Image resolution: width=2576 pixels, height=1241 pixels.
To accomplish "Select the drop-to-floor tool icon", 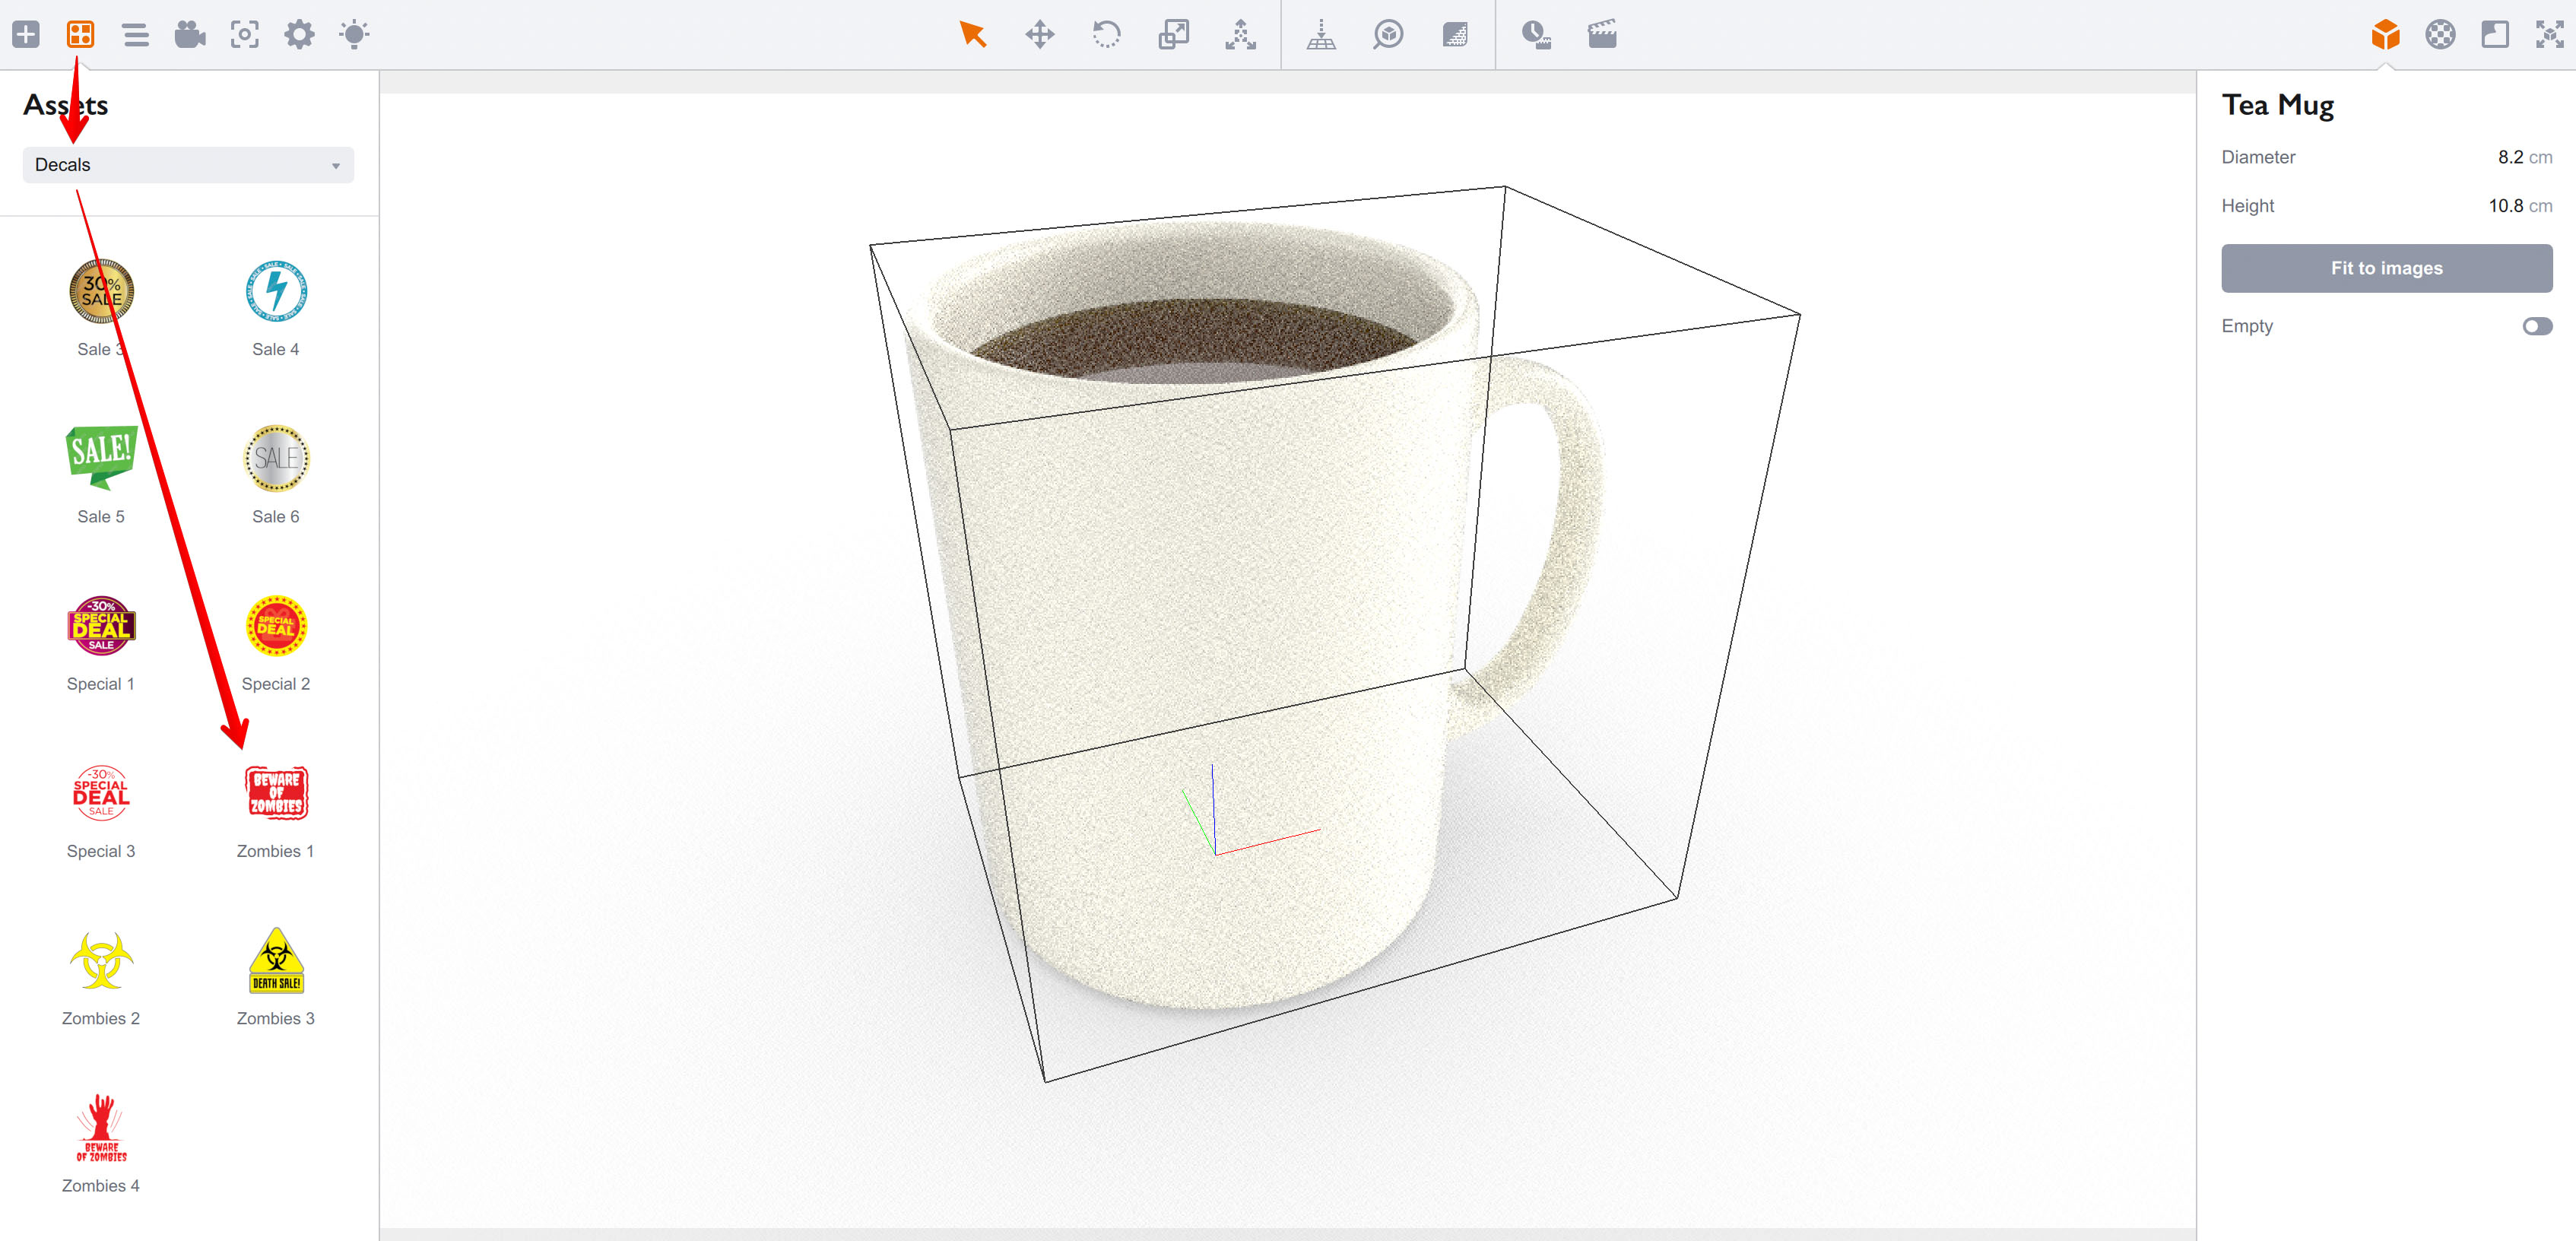I will (x=1322, y=34).
